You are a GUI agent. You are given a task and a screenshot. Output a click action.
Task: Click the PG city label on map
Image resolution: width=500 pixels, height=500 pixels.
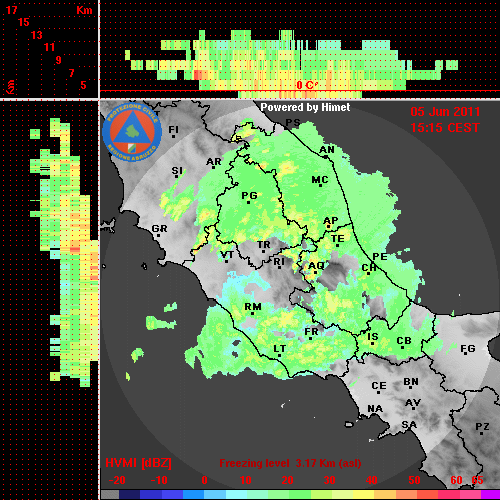[249, 195]
